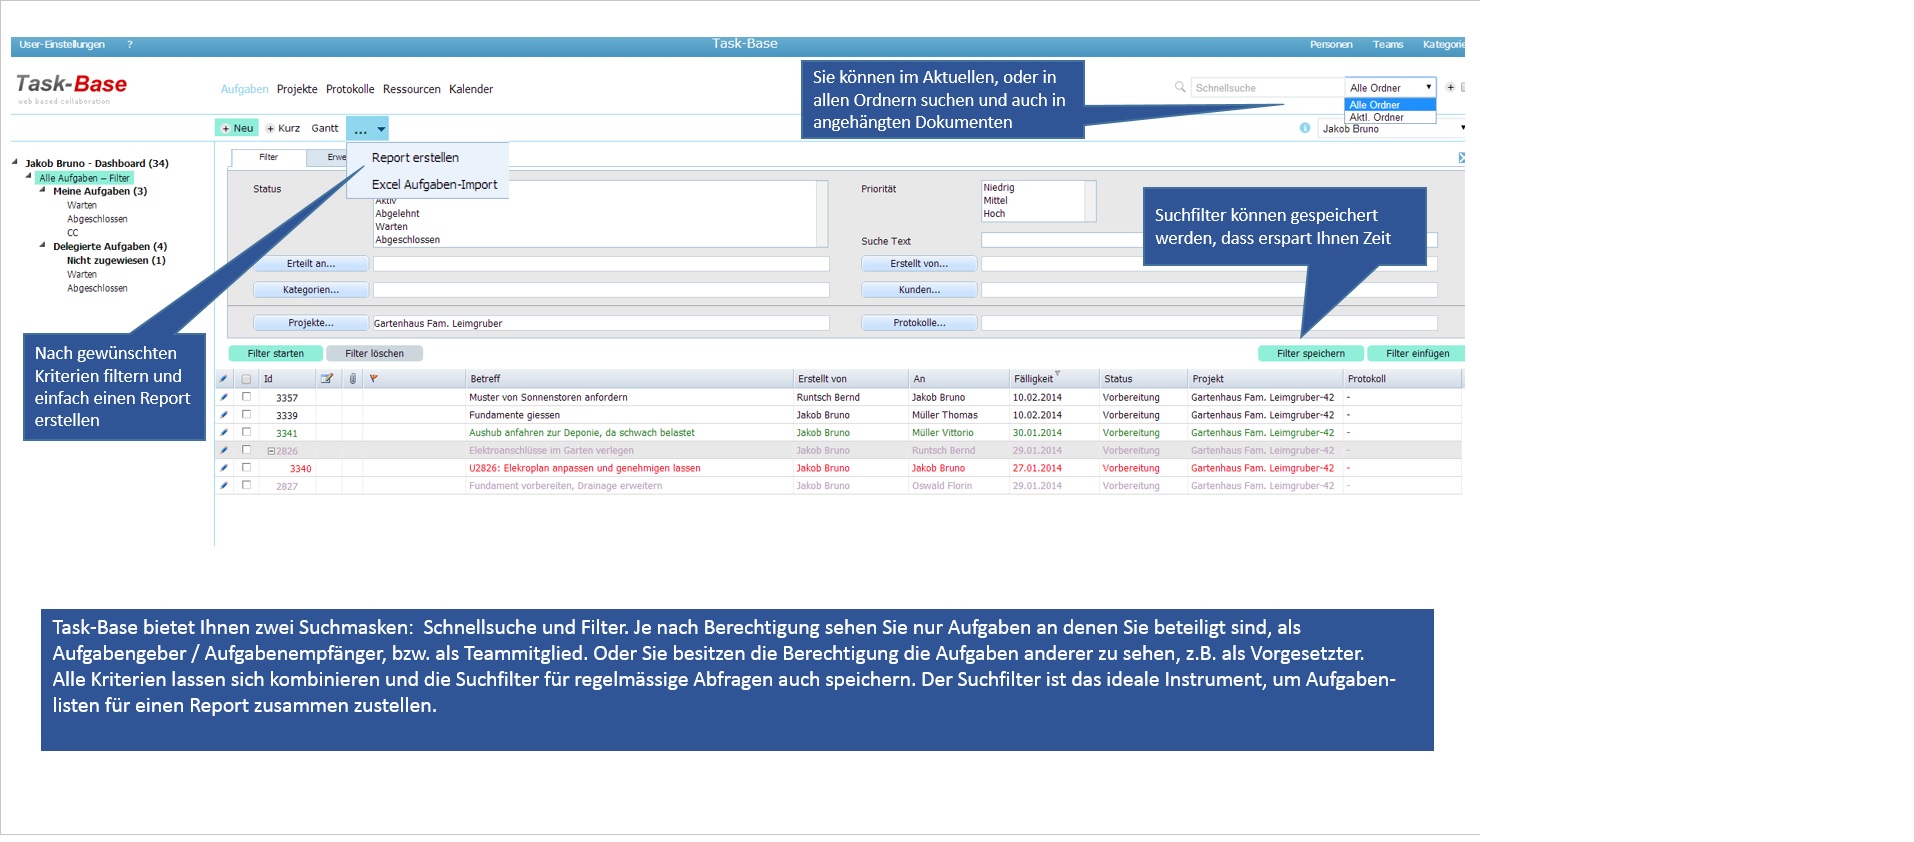Click the Task-Base logo
1914x842 pixels.
(71, 87)
